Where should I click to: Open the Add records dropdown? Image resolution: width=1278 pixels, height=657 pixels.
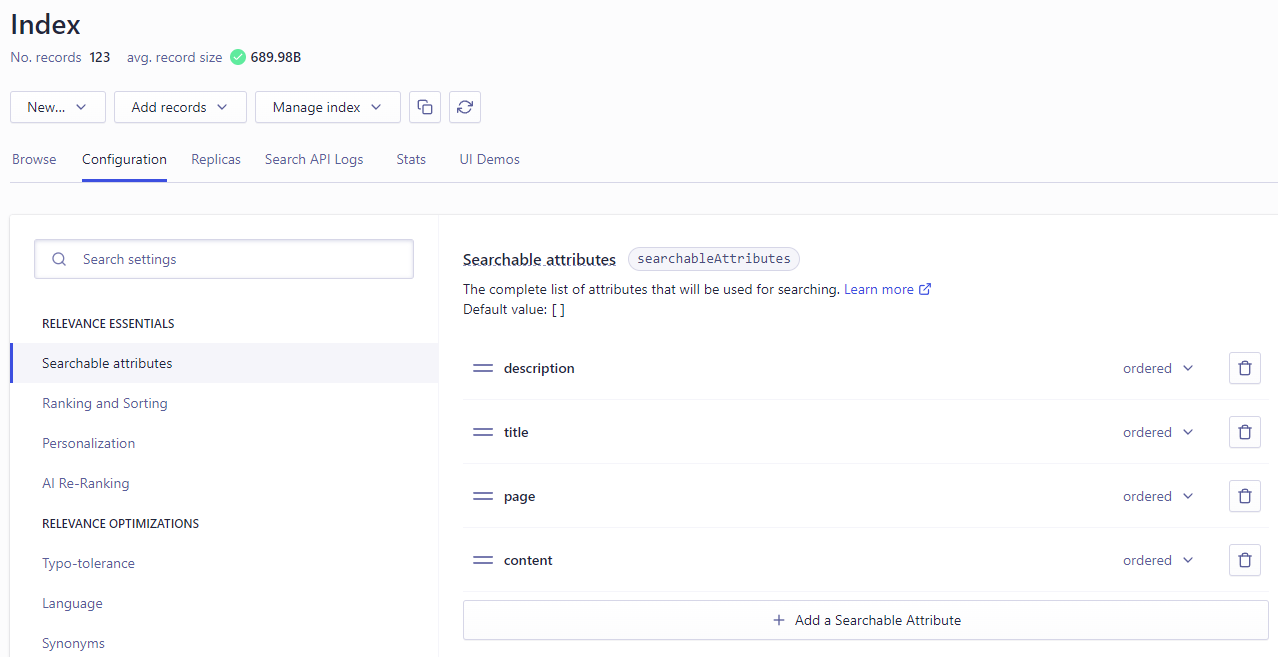pos(180,107)
